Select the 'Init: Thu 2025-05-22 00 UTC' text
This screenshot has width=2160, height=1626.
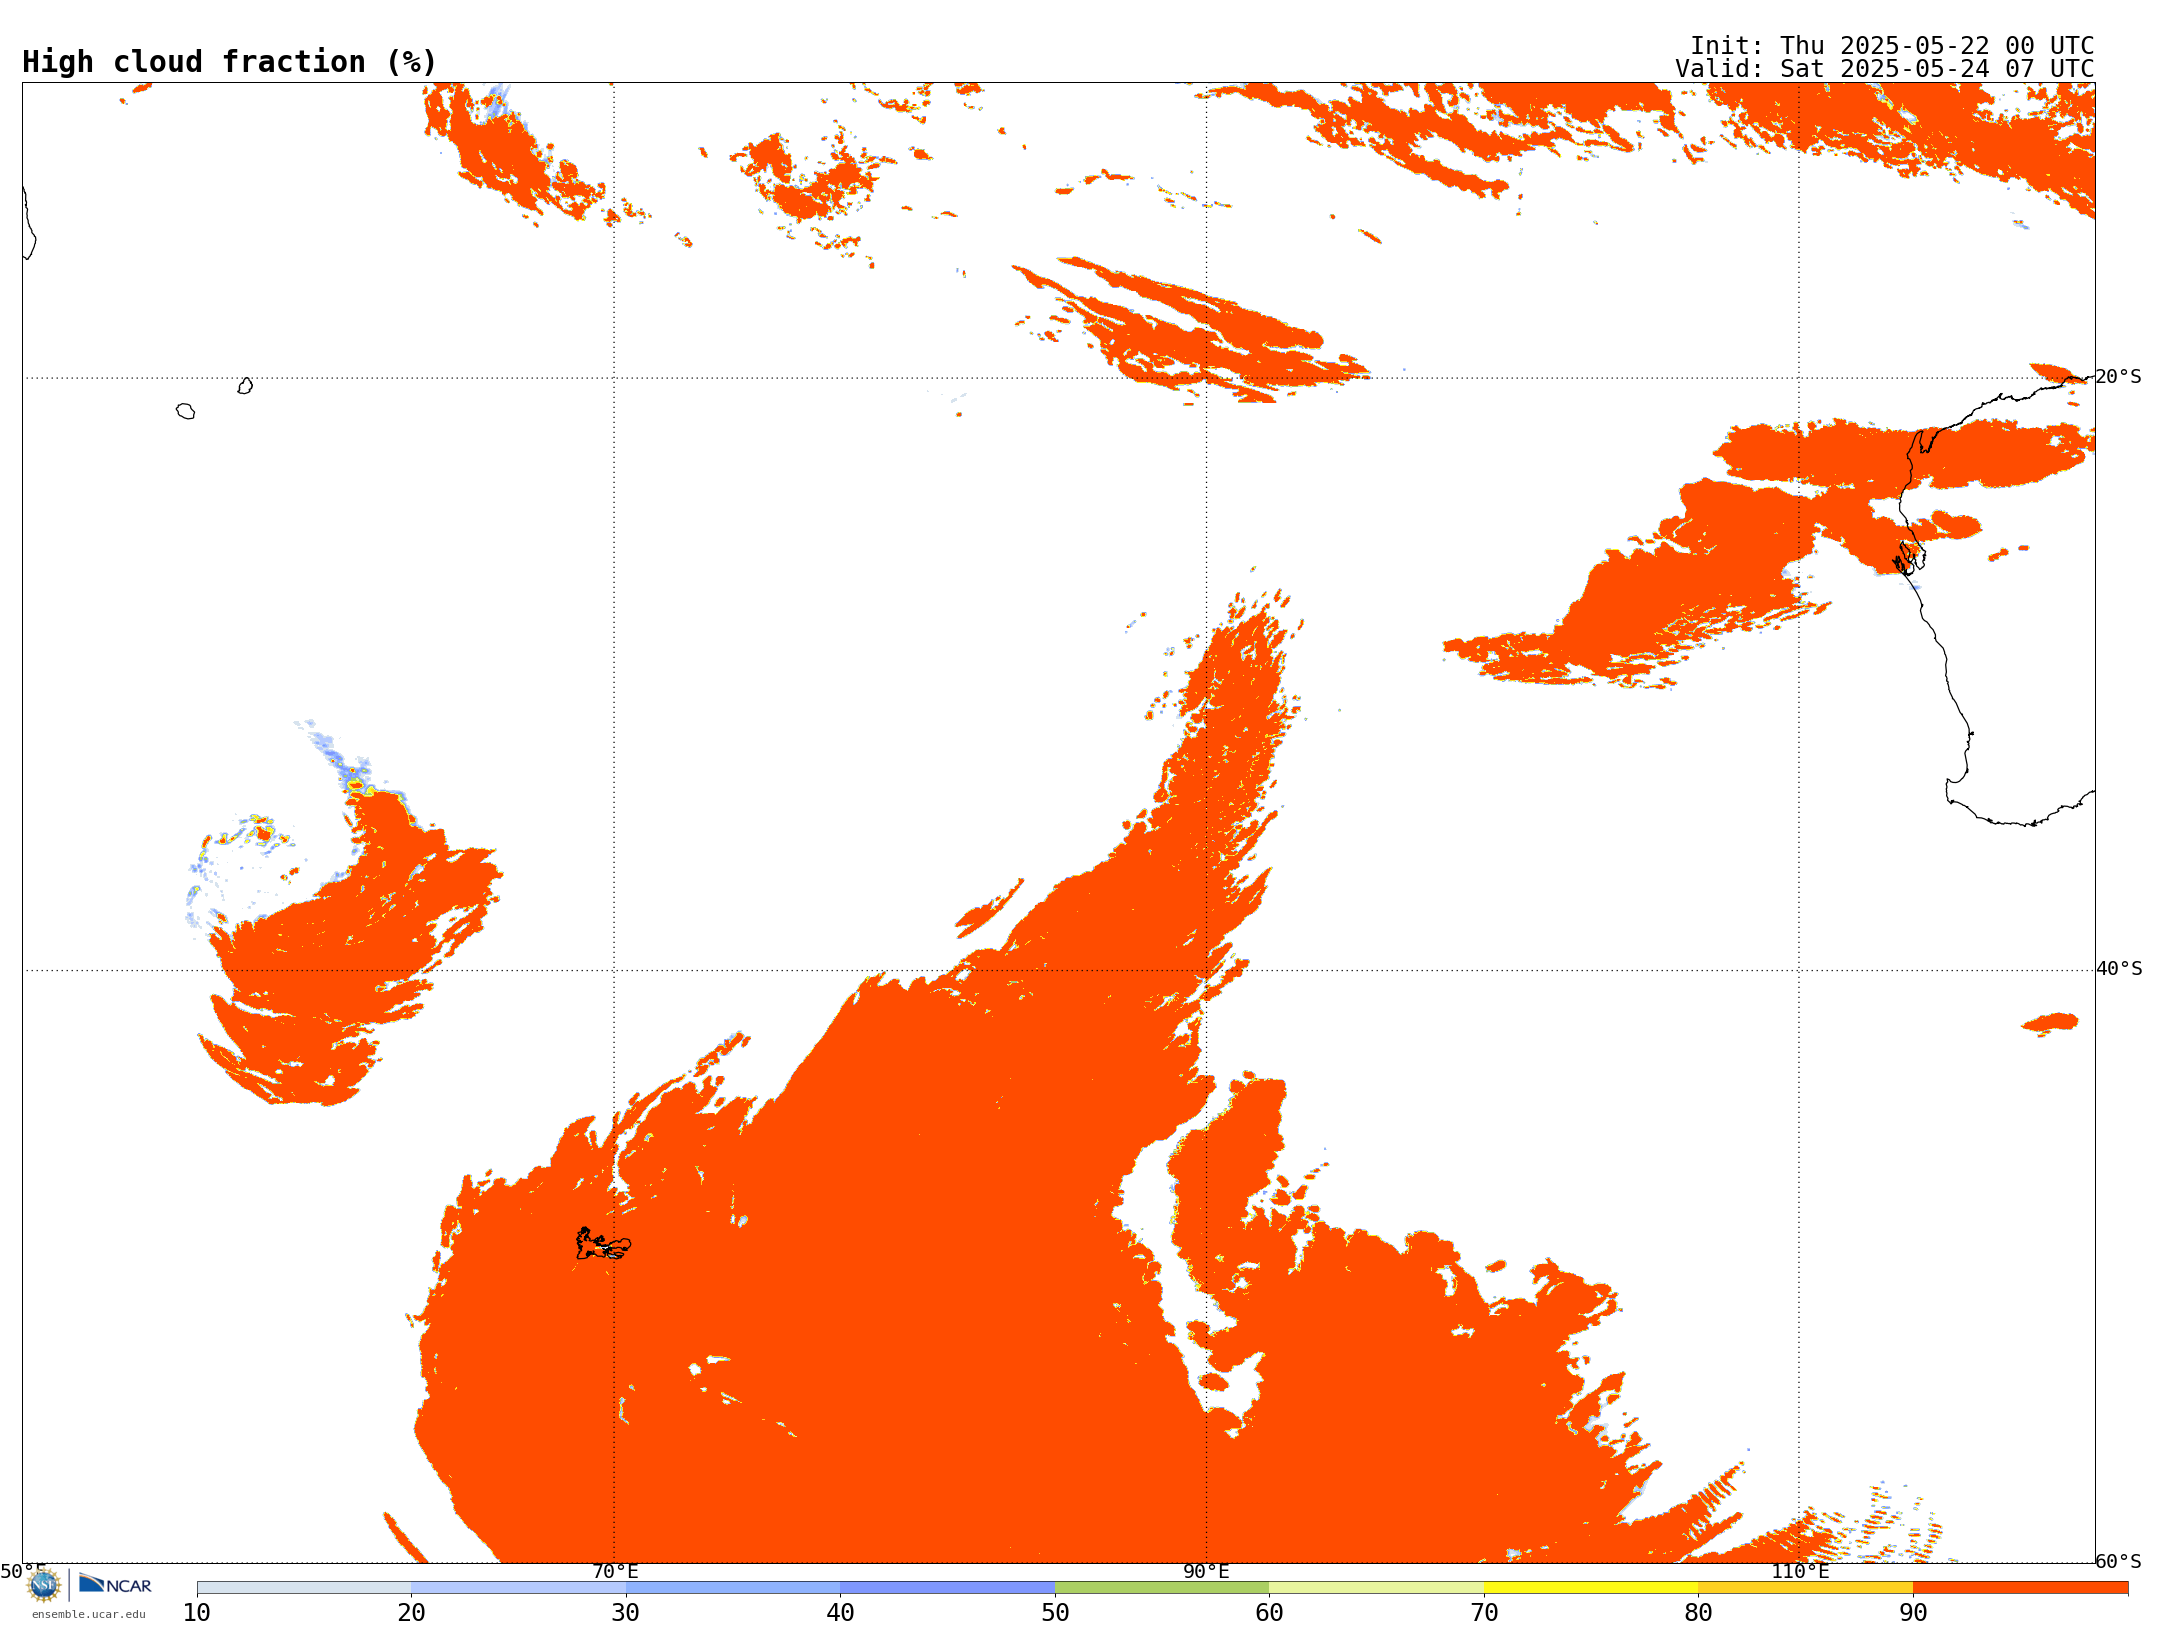click(1892, 46)
